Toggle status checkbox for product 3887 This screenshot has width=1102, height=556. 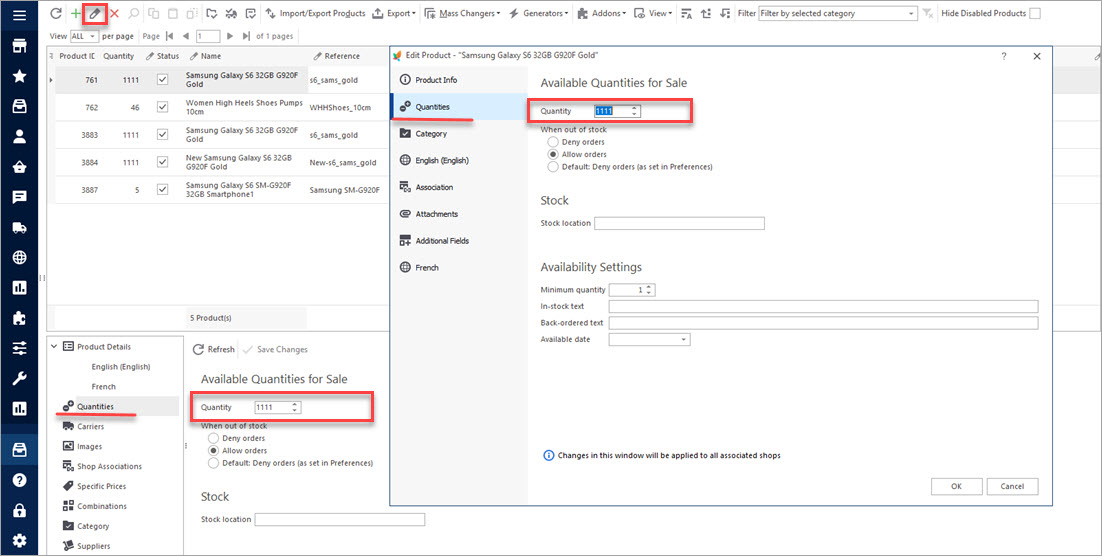163,189
